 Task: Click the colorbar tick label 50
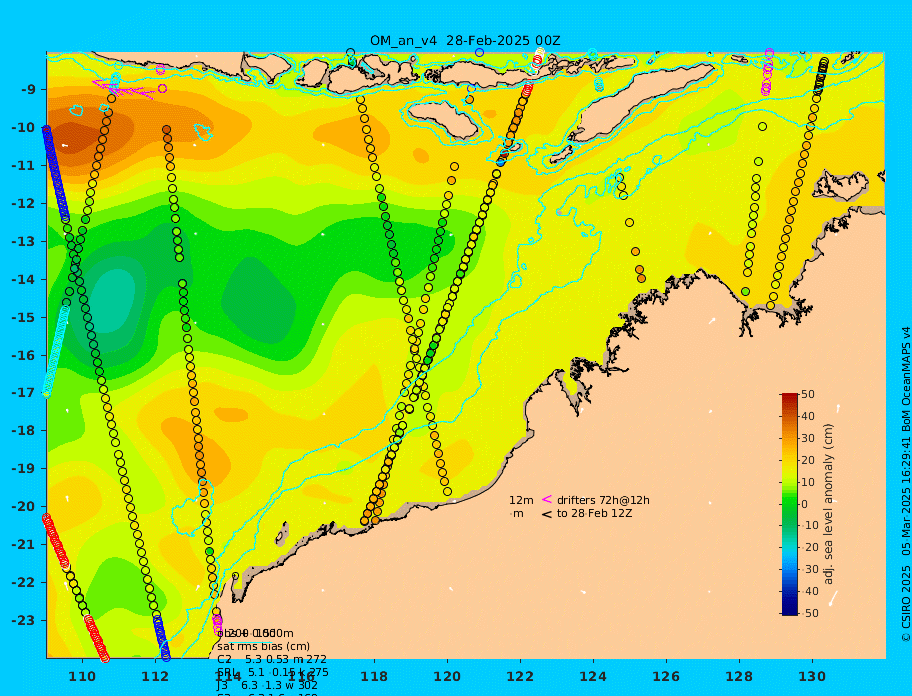808,394
